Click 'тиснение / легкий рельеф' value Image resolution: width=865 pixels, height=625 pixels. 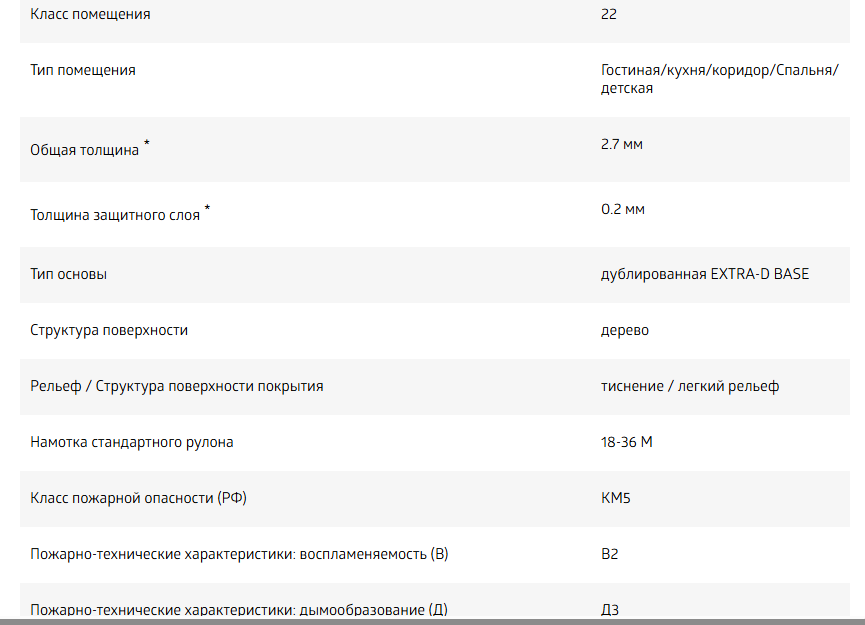pos(690,386)
